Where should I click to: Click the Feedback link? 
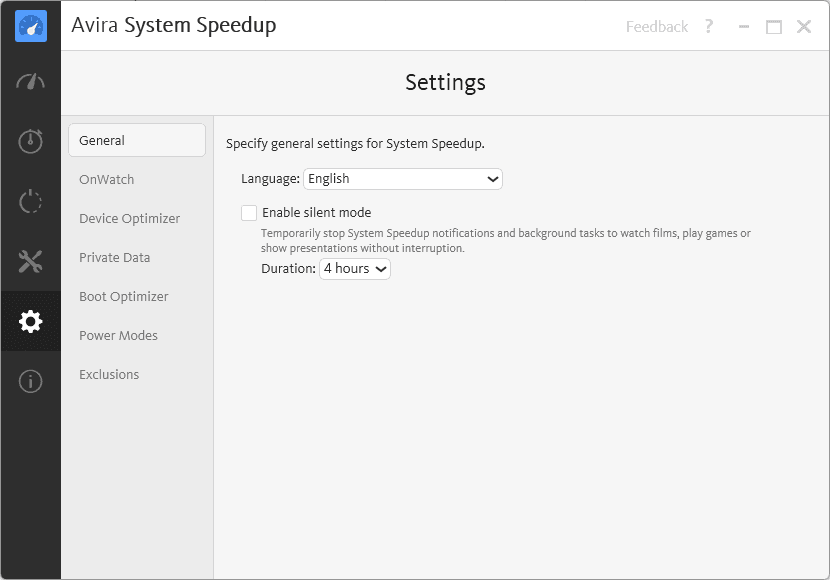657,27
